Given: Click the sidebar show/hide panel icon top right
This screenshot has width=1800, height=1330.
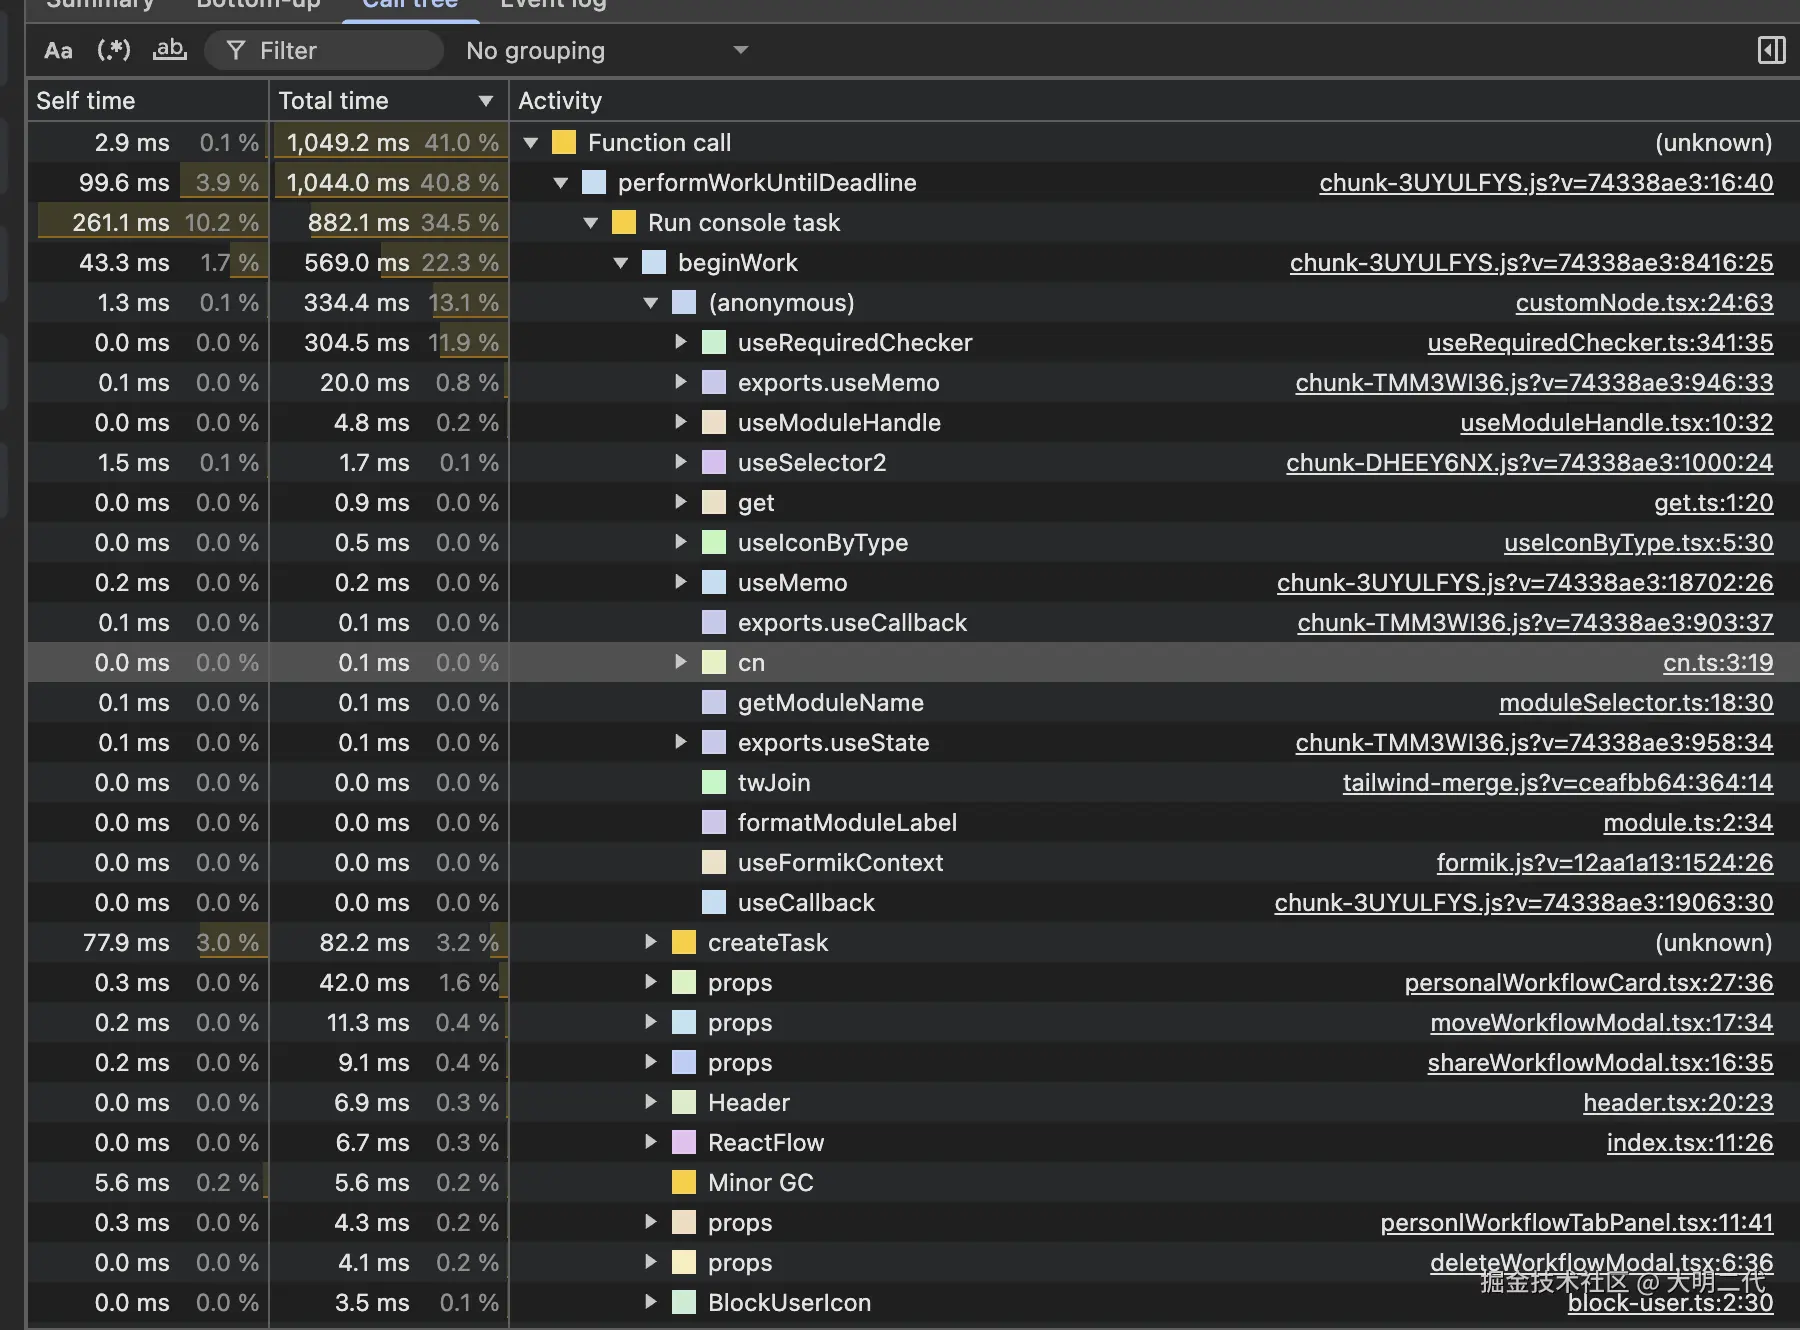Looking at the screenshot, I should (x=1772, y=50).
